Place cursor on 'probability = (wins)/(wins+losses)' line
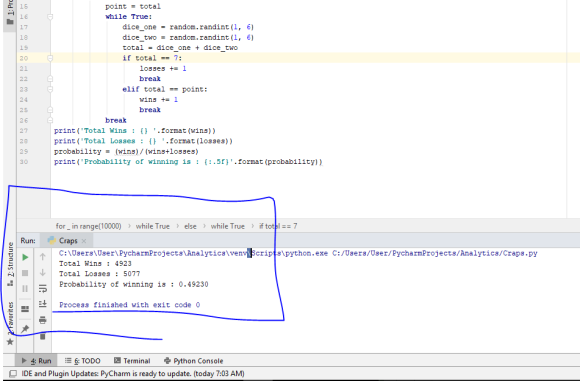The height and width of the screenshot is (381, 580). (126, 151)
